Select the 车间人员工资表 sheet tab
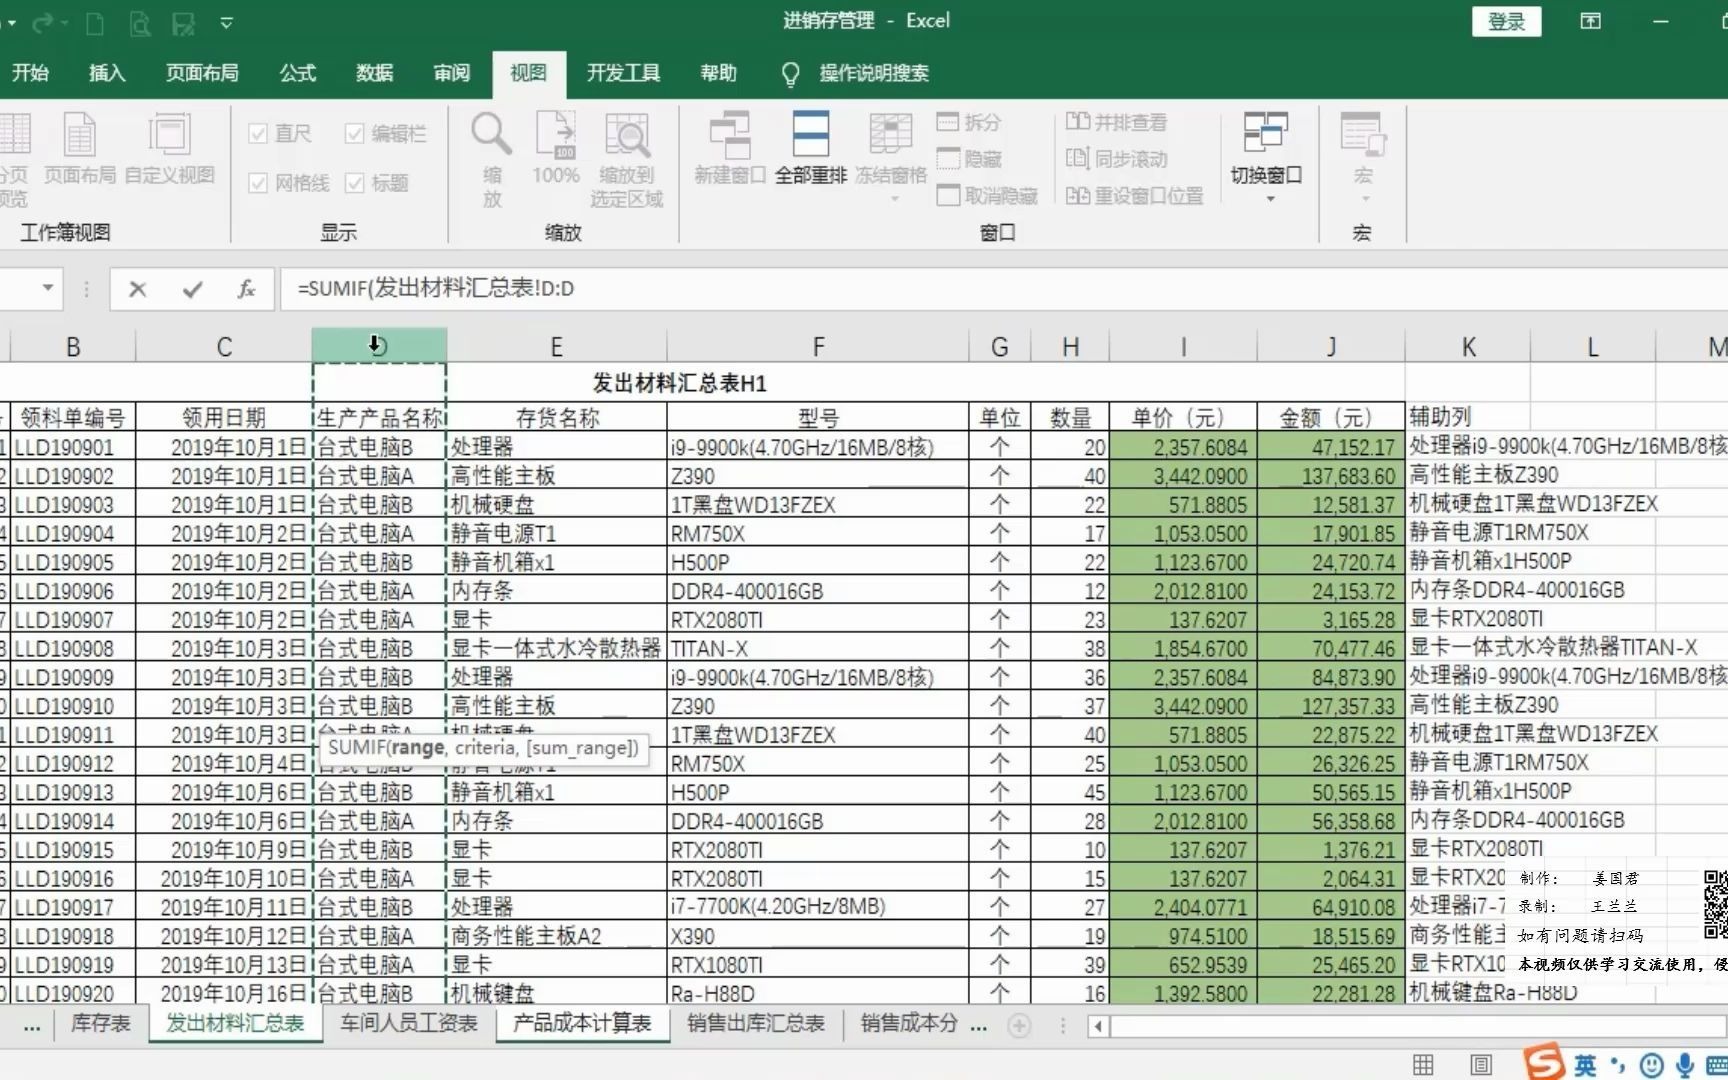The image size is (1728, 1080). [408, 1024]
